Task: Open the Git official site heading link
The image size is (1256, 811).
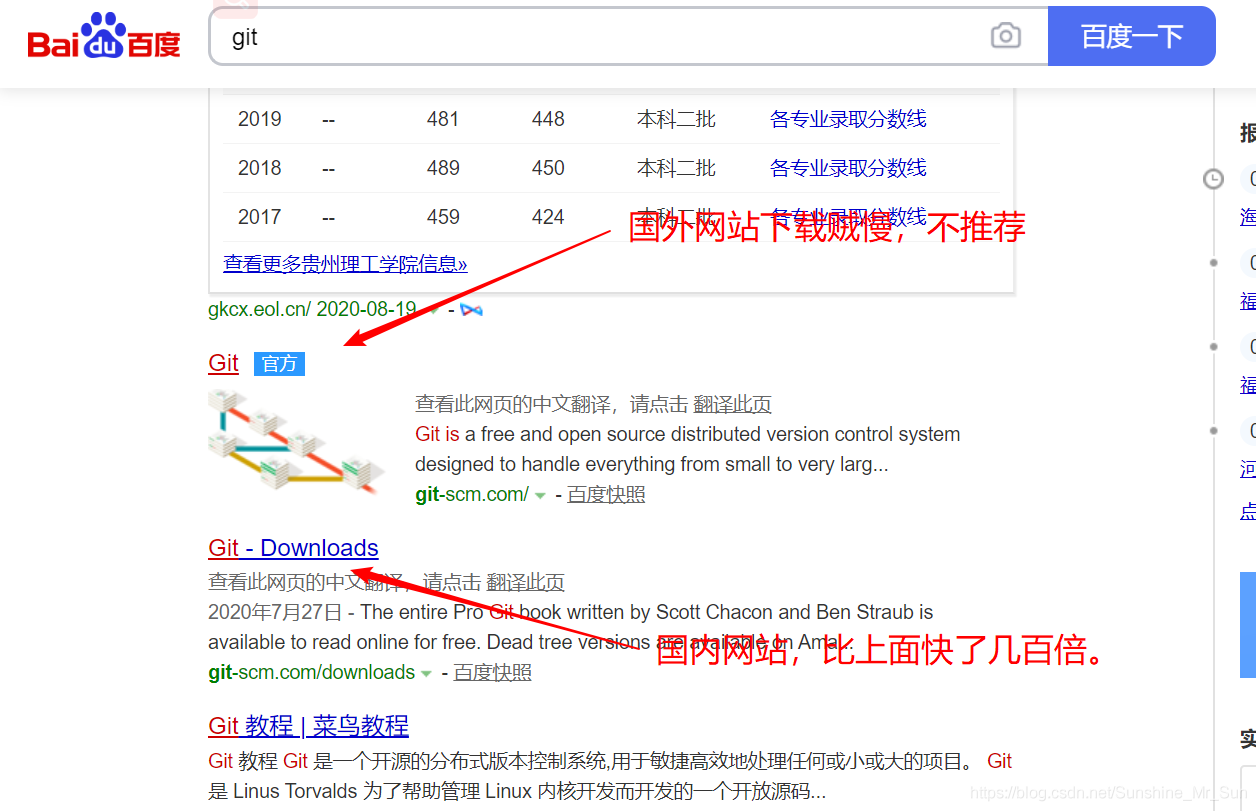Action: coord(223,363)
